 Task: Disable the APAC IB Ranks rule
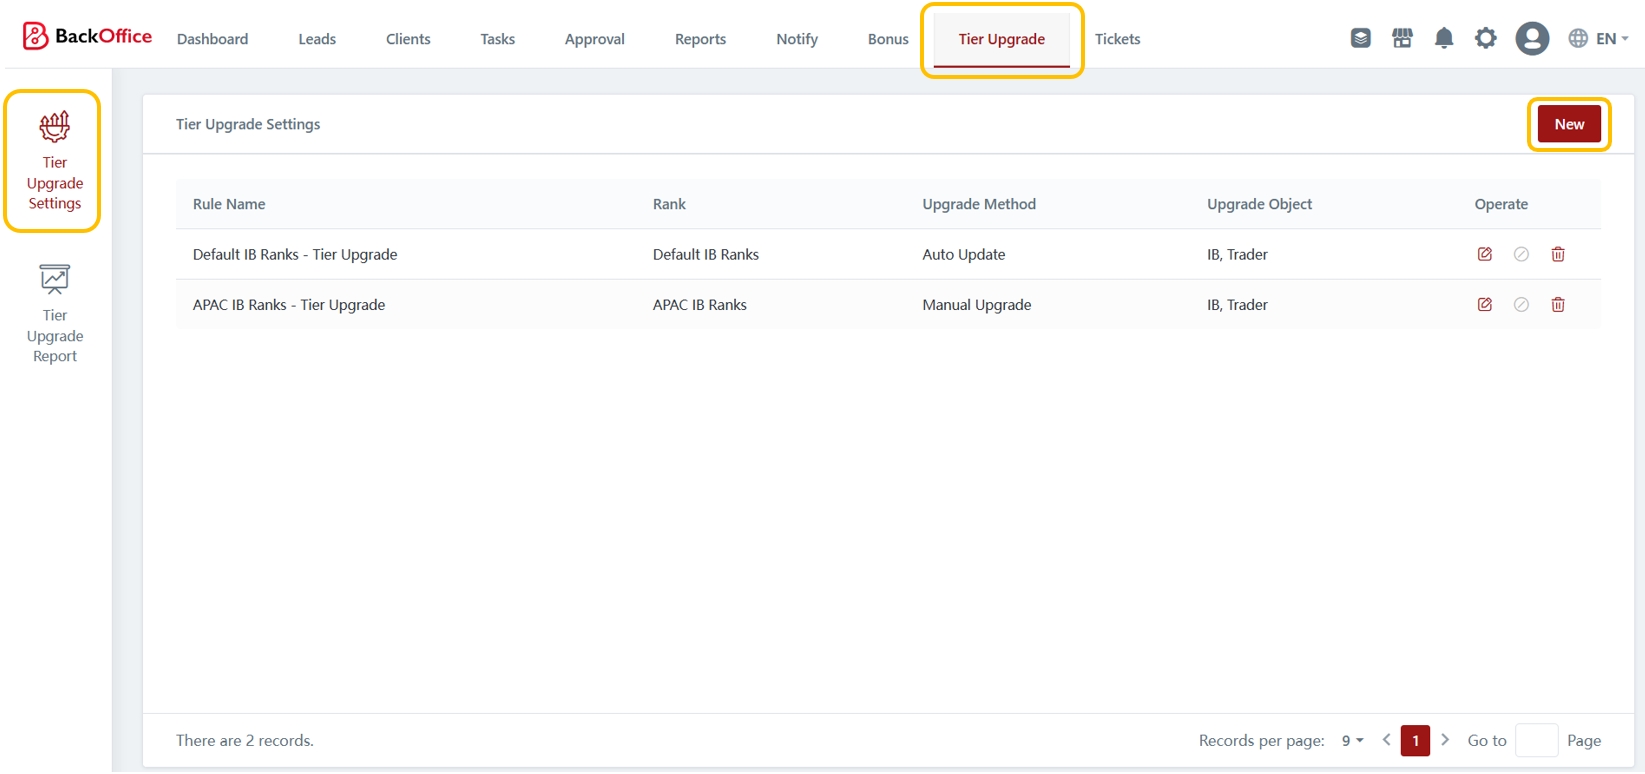1521,305
